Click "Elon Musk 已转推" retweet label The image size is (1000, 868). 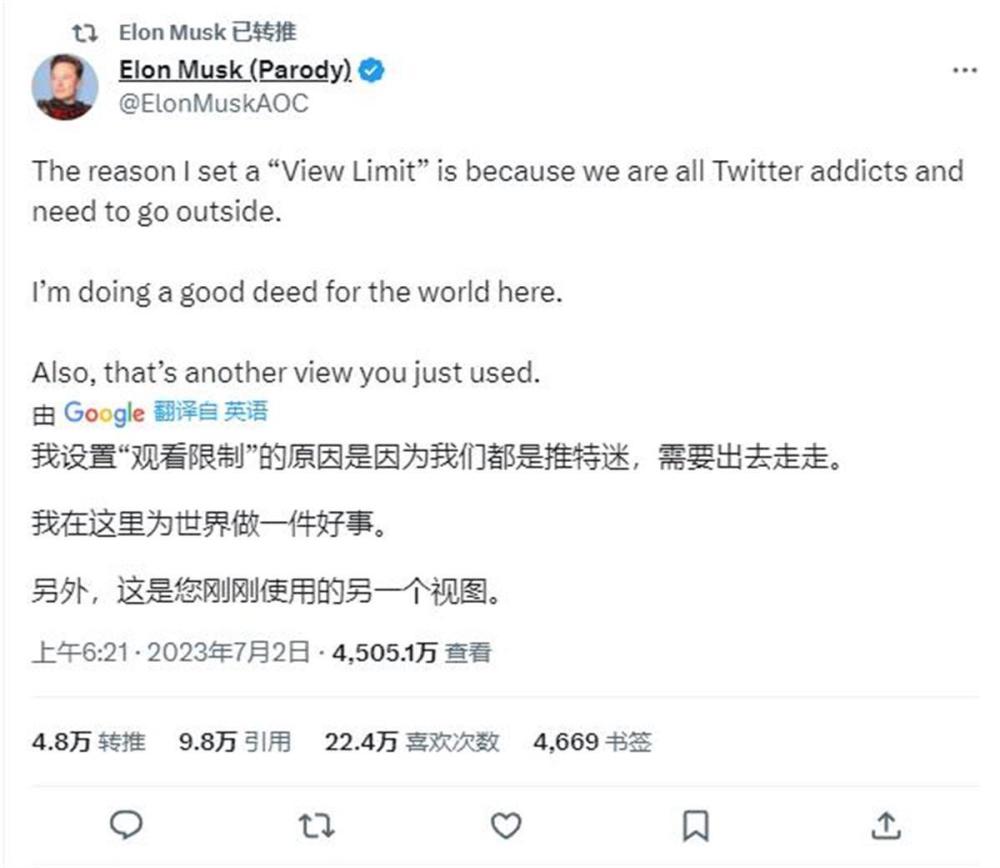[x=206, y=32]
